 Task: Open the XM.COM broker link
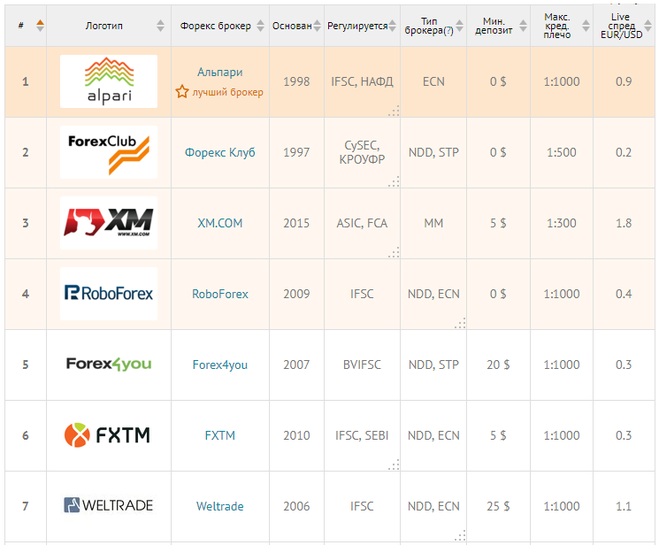click(x=220, y=223)
